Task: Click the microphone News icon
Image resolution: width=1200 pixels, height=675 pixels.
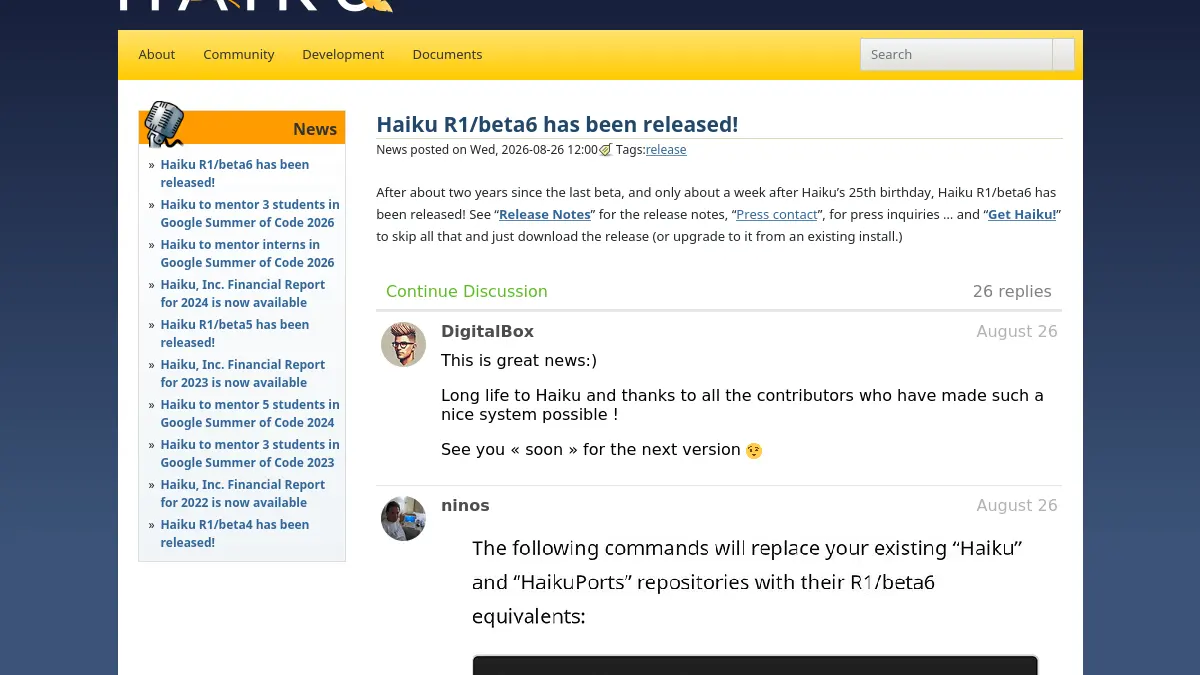Action: 164,124
